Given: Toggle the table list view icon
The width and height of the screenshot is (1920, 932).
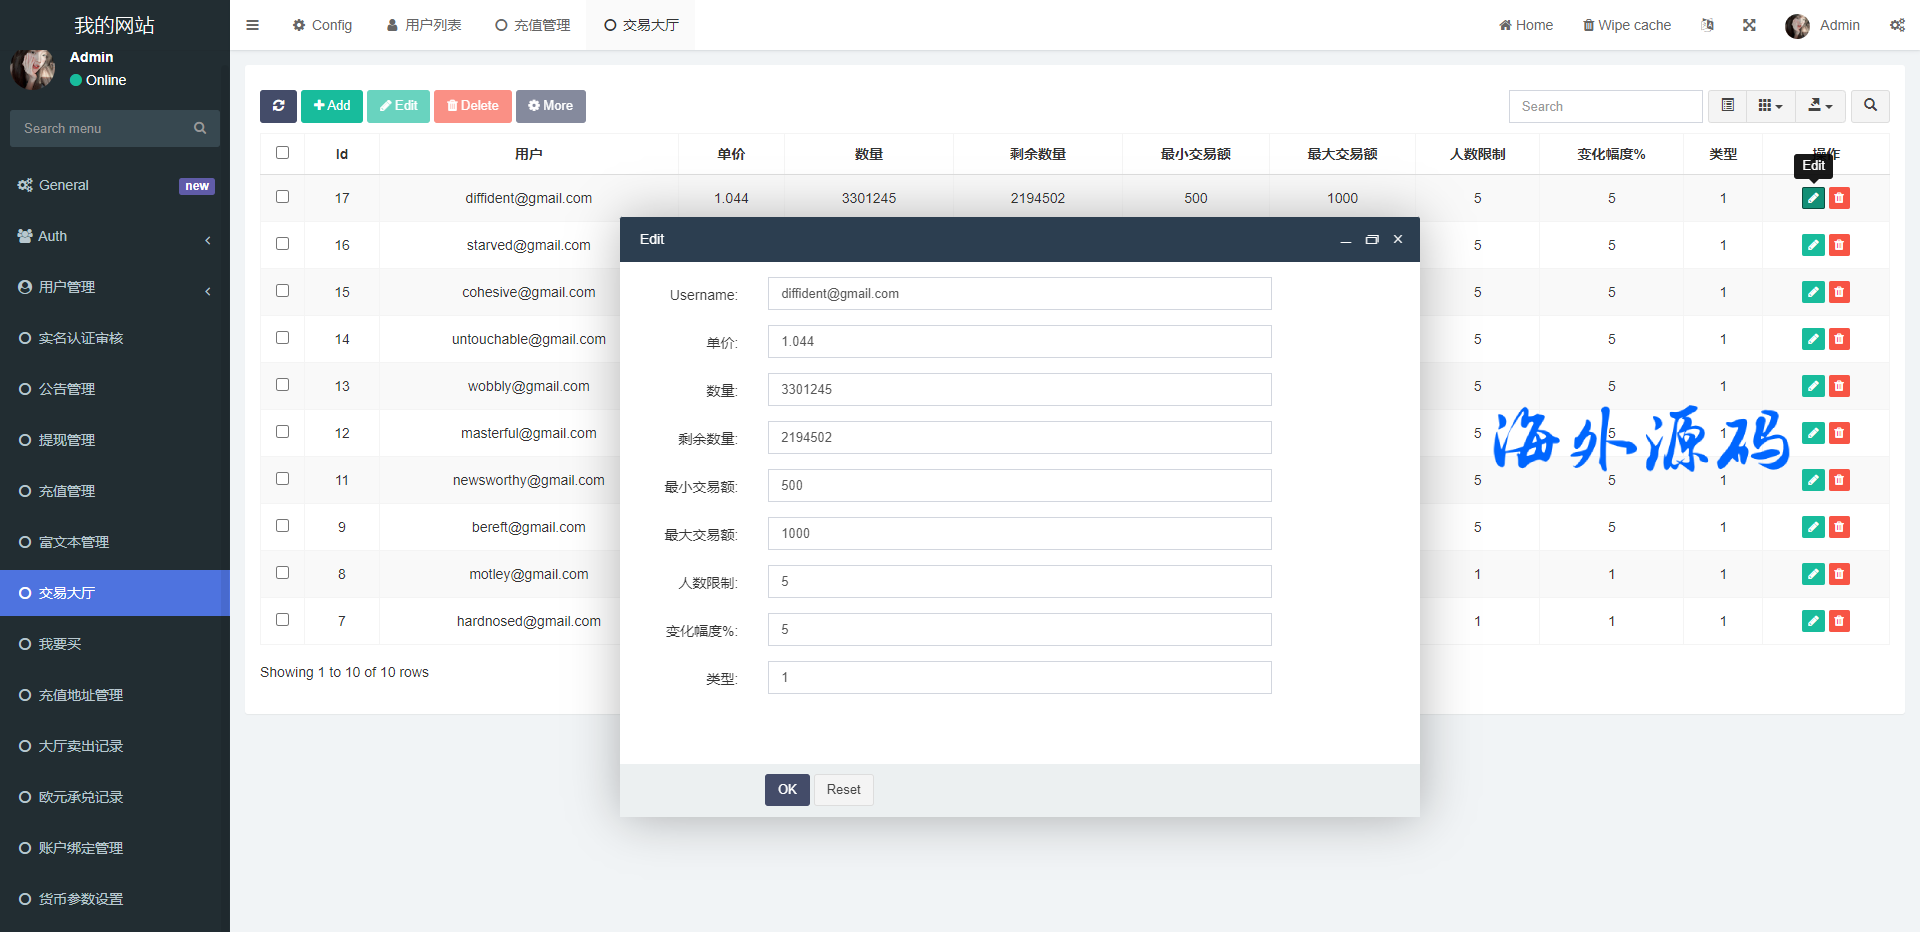Looking at the screenshot, I should pyautogui.click(x=1727, y=106).
